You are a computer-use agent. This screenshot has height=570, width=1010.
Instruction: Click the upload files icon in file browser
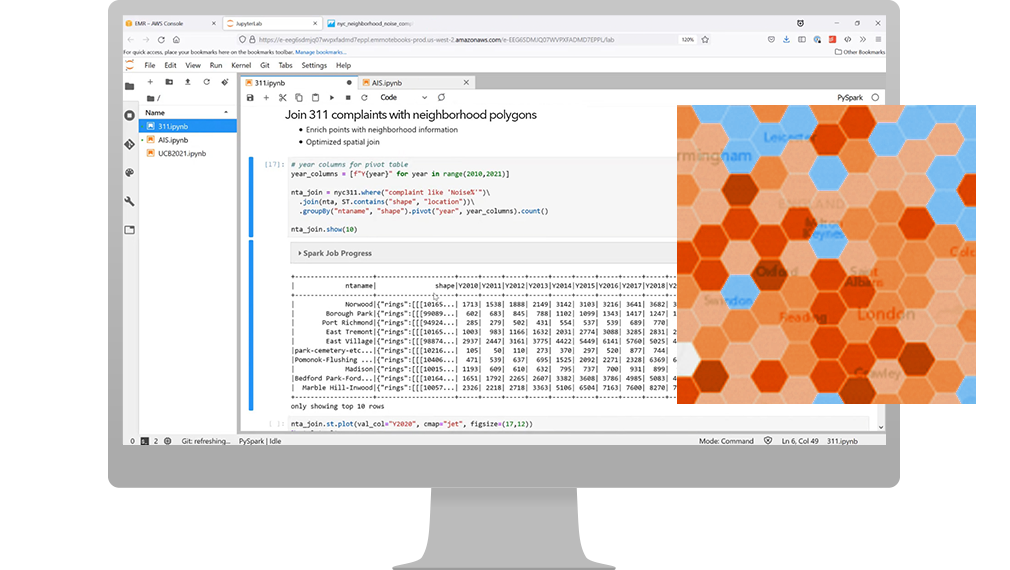tap(187, 82)
